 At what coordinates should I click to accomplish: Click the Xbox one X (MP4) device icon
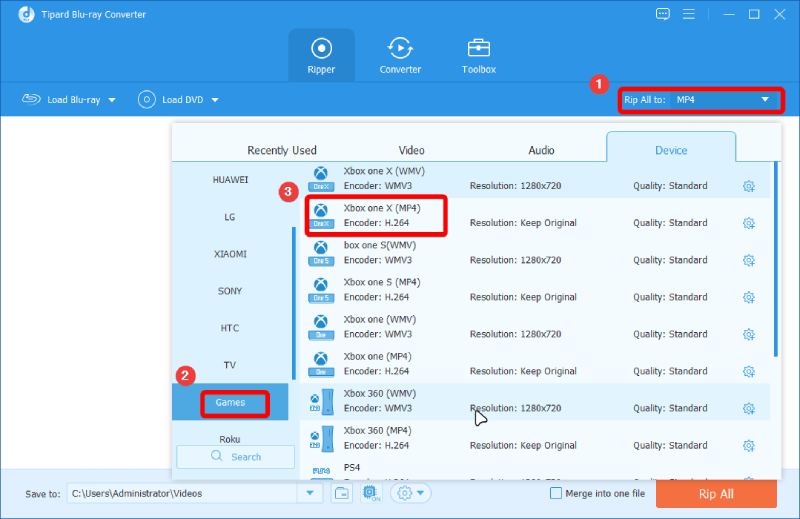click(321, 216)
